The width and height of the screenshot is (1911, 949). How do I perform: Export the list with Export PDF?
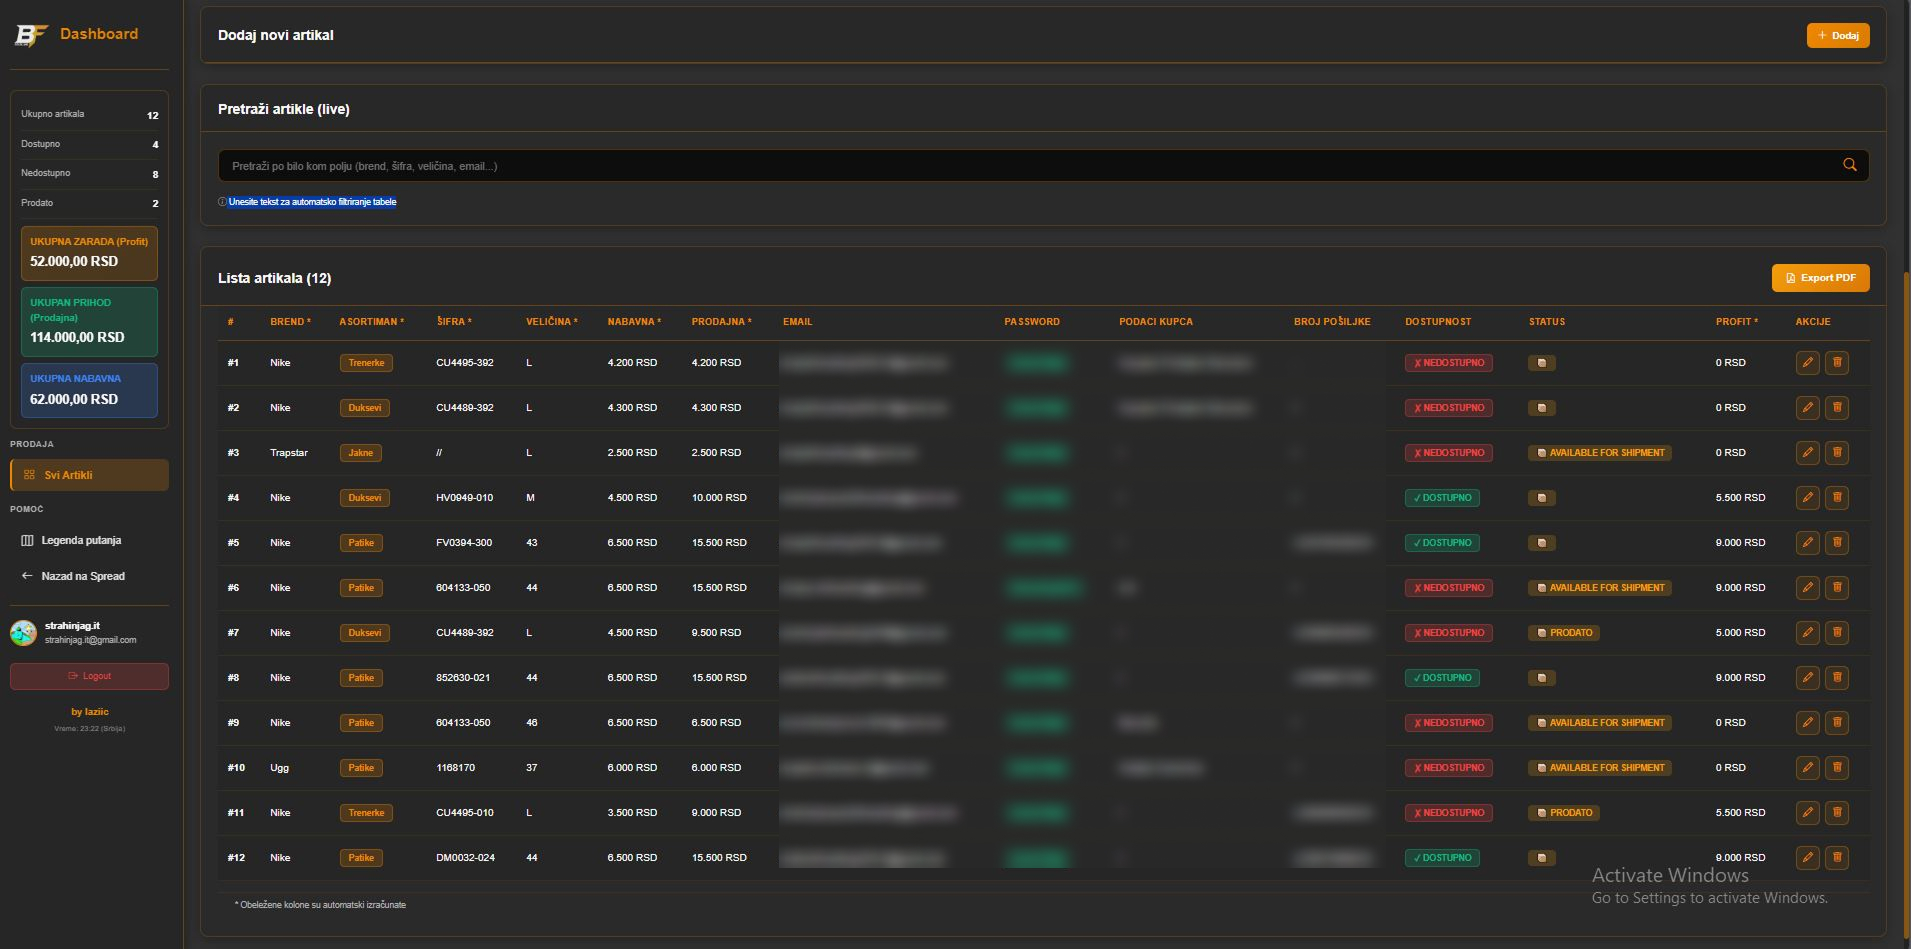point(1820,278)
